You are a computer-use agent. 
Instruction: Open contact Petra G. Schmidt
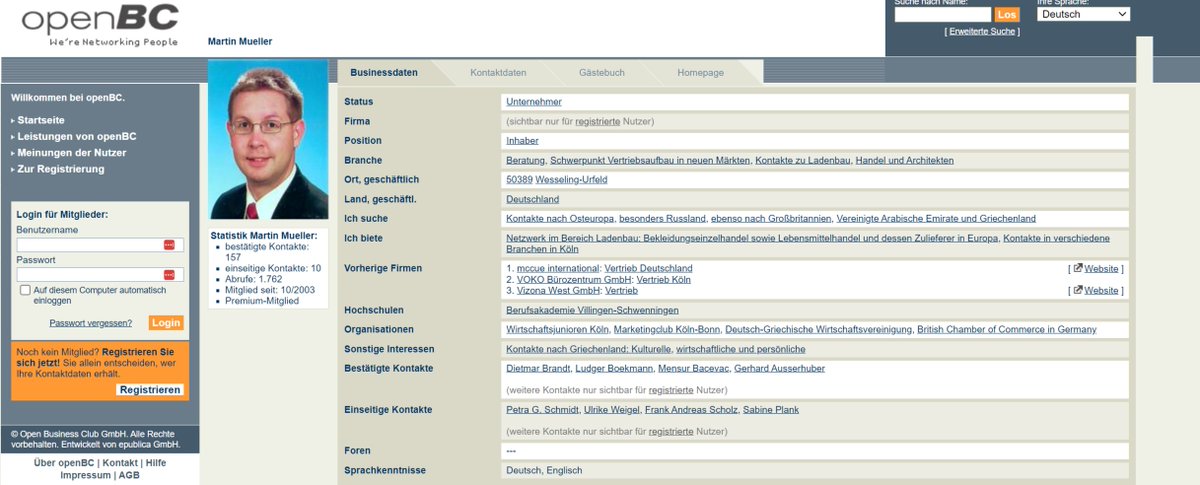click(x=543, y=409)
